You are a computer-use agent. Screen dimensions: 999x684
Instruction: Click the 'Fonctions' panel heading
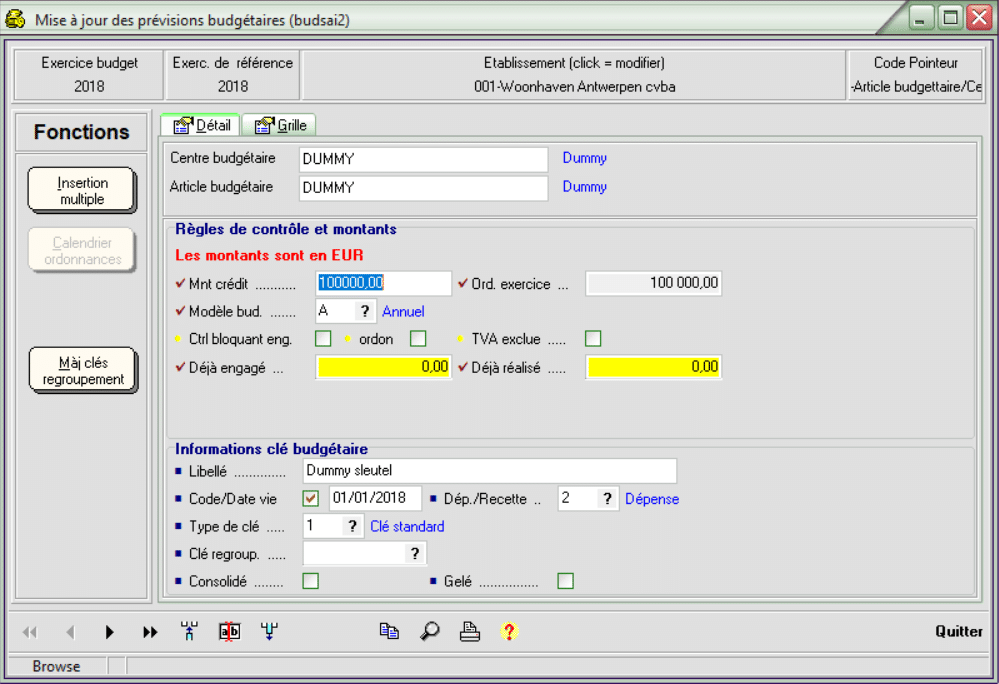[82, 132]
